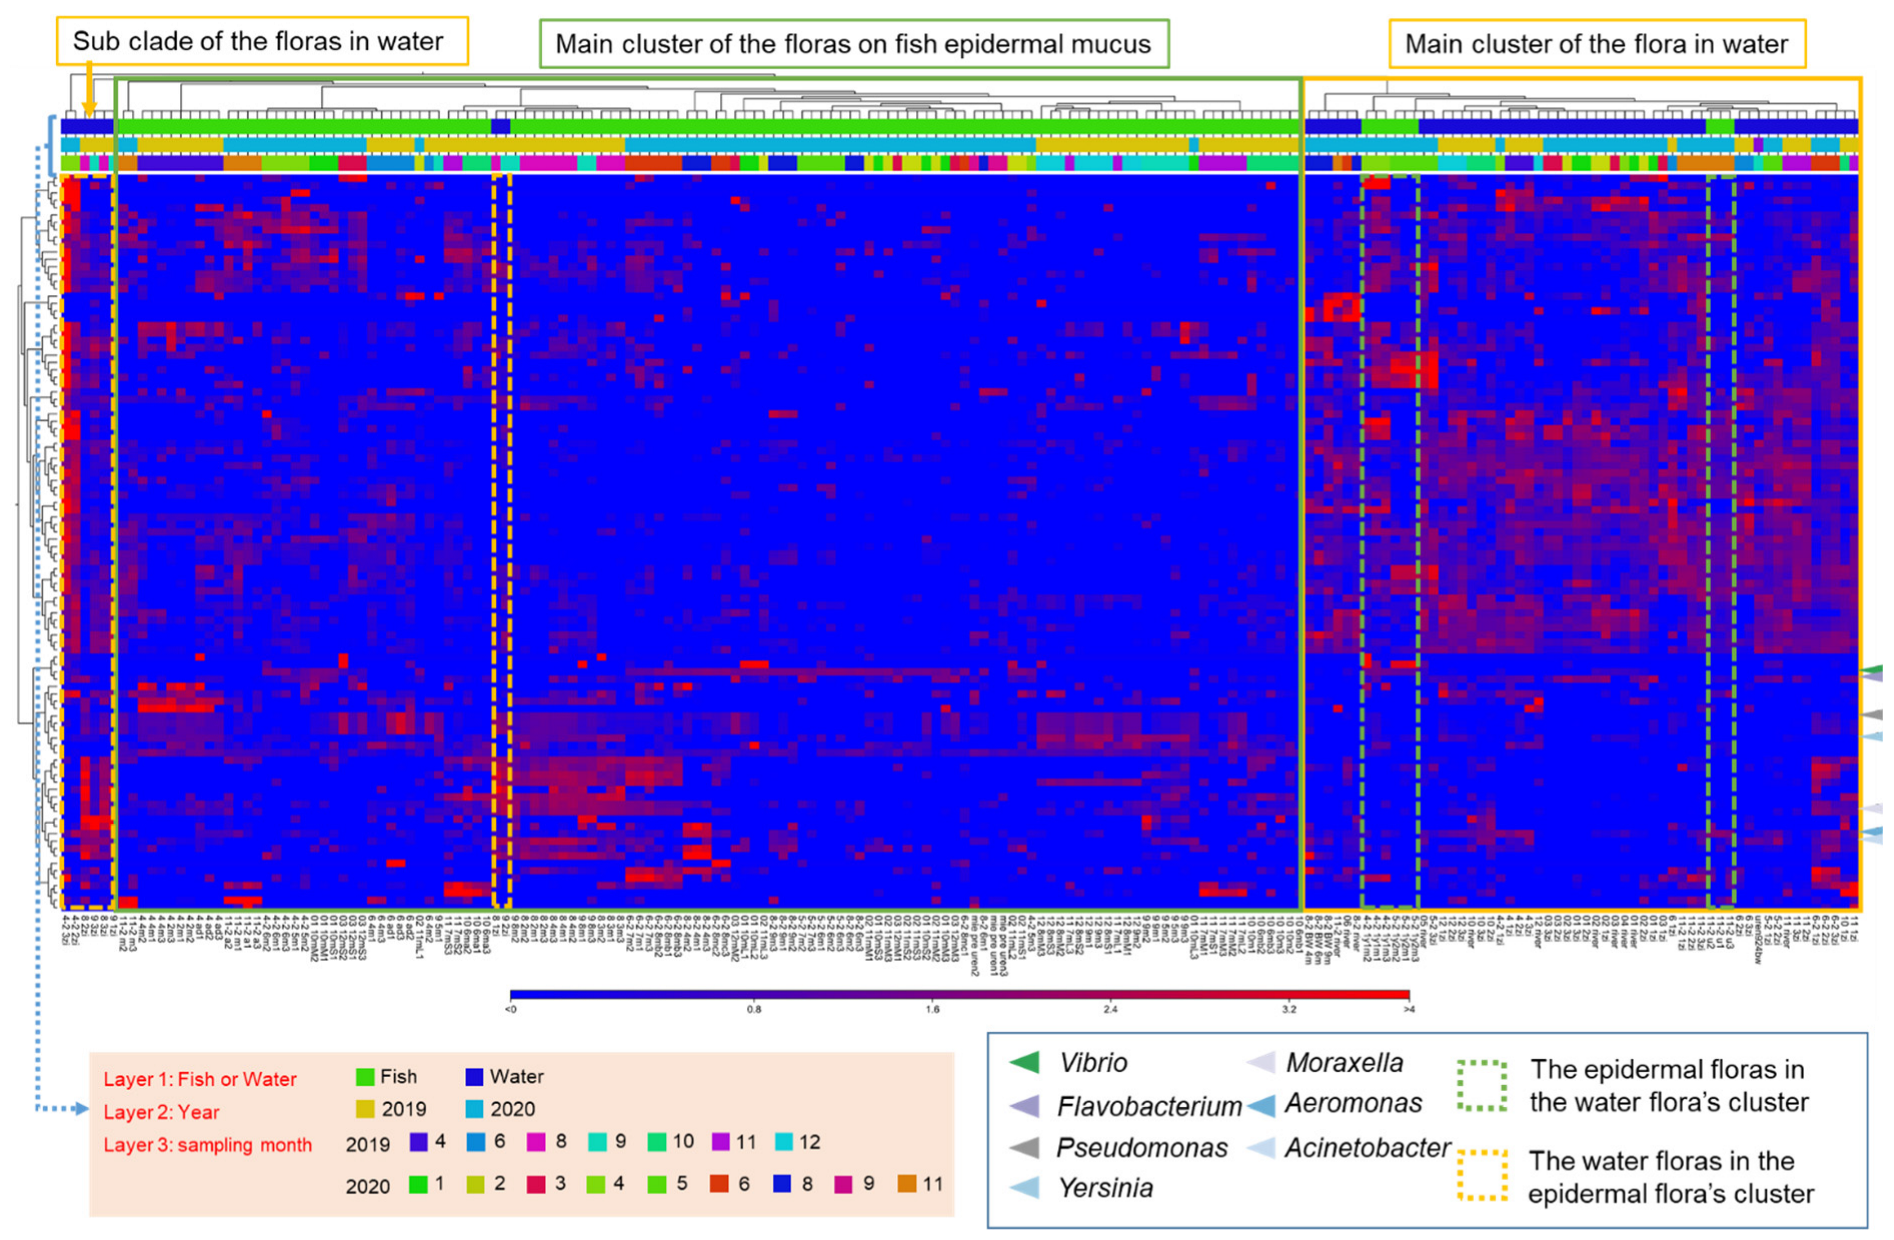Click the green Vibrio triangle in legend
Screen dimensions: 1894x1240
click(1025, 1062)
